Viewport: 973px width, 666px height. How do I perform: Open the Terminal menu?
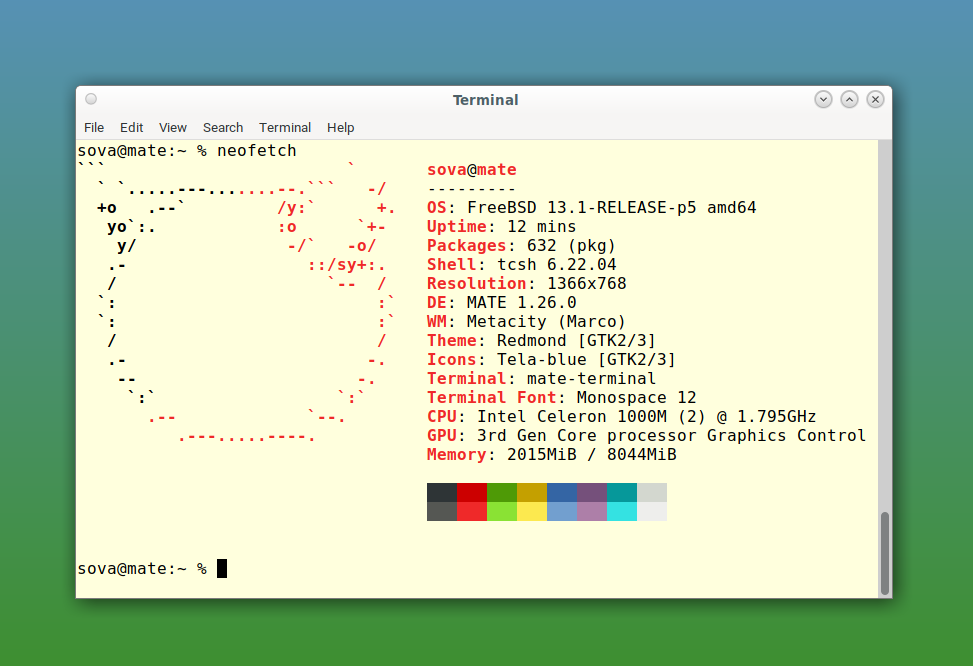[x=285, y=127]
